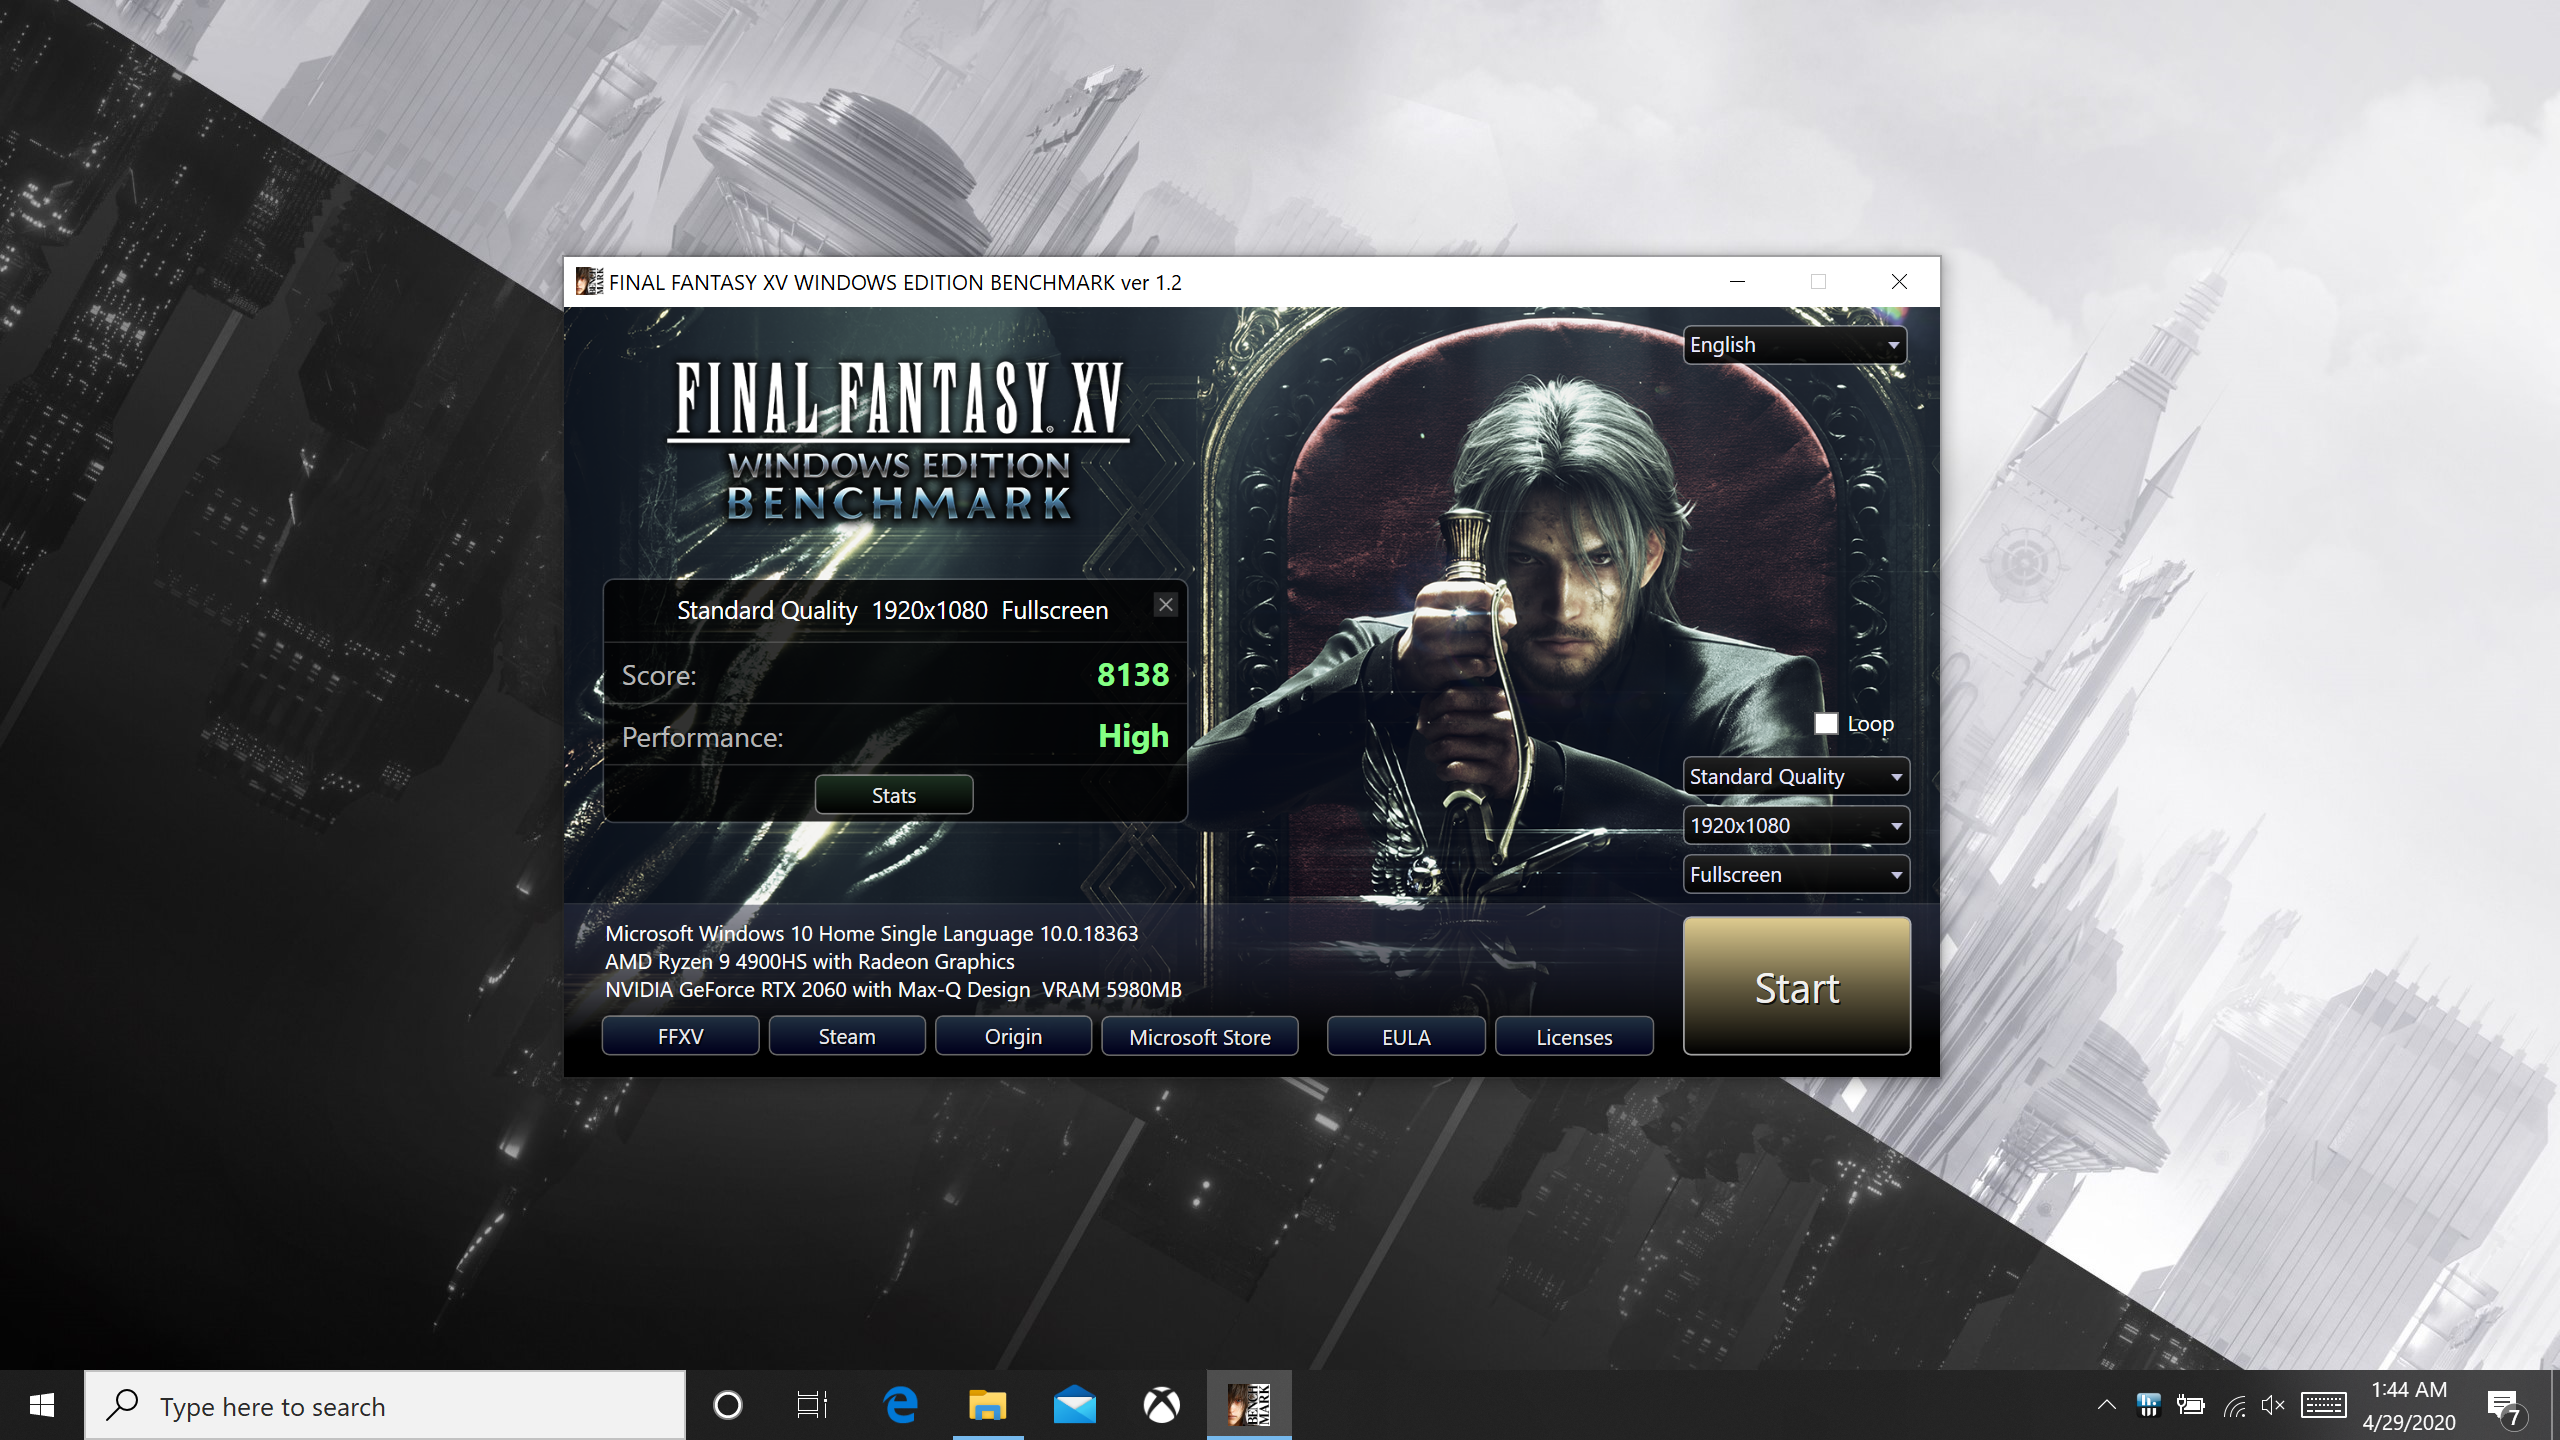This screenshot has width=2560, height=1440.
Task: Open the Steam store page button
Action: click(x=847, y=1036)
